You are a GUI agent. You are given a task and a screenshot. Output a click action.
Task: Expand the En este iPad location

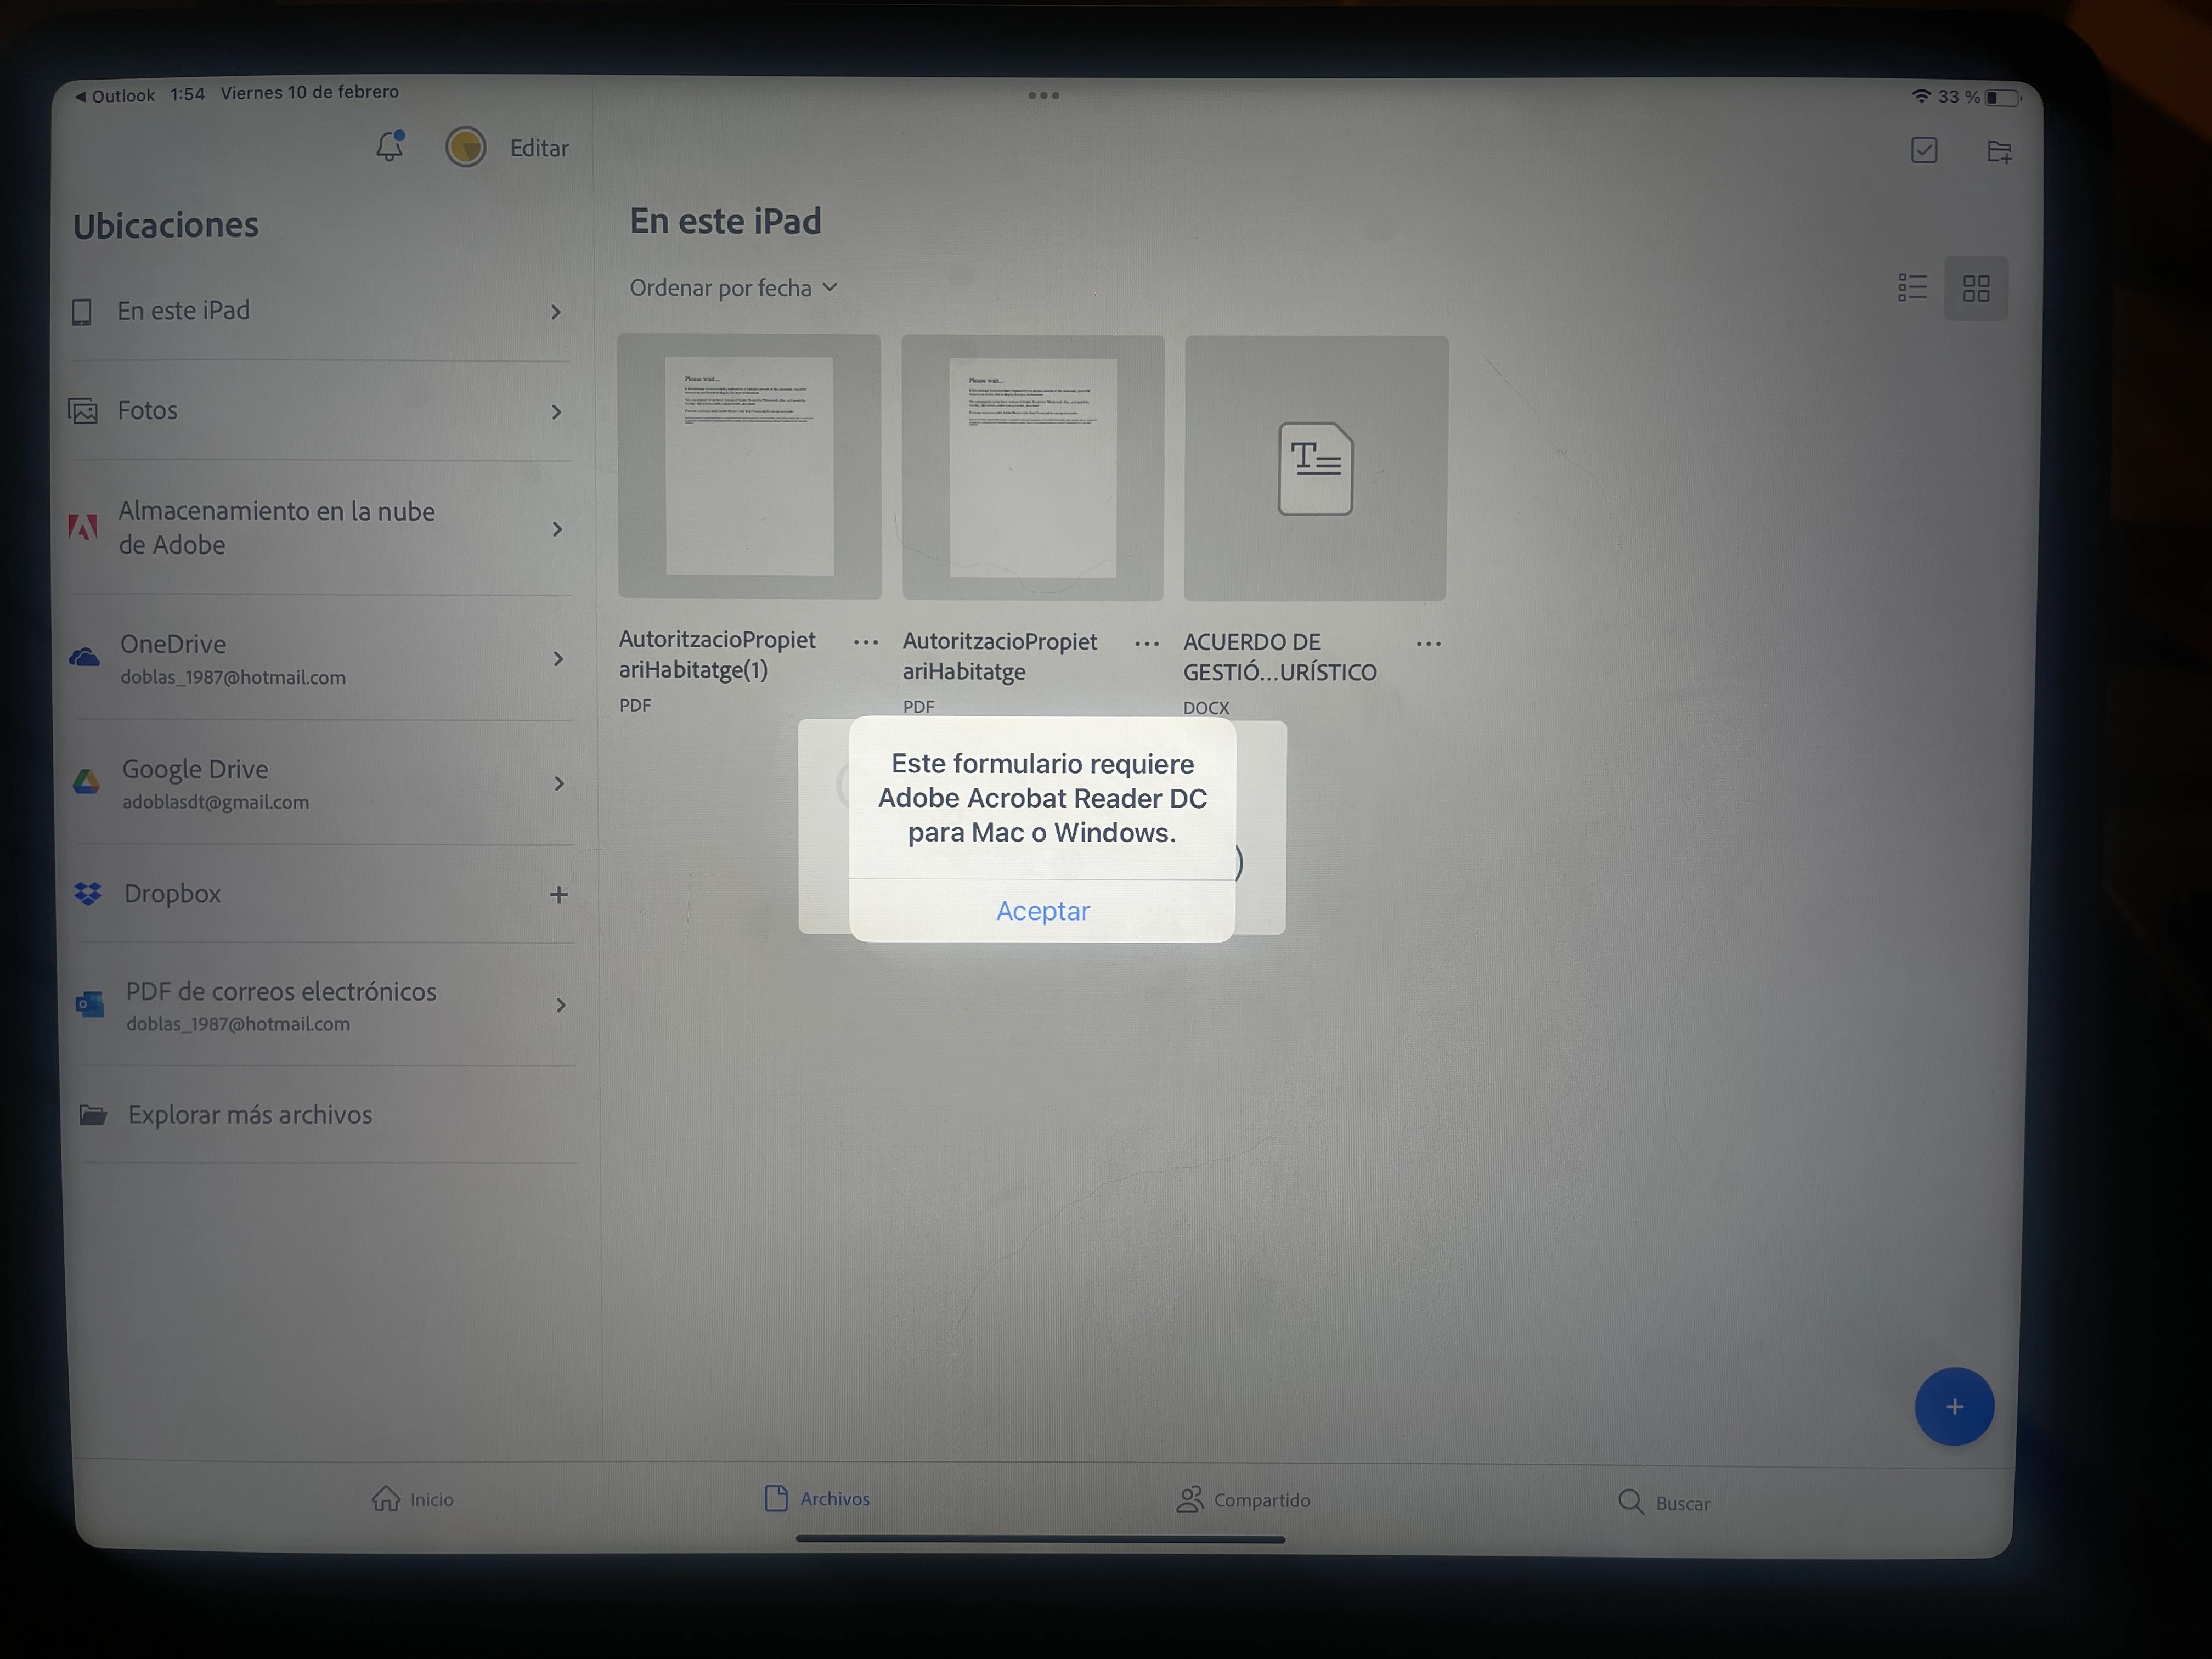coord(556,312)
